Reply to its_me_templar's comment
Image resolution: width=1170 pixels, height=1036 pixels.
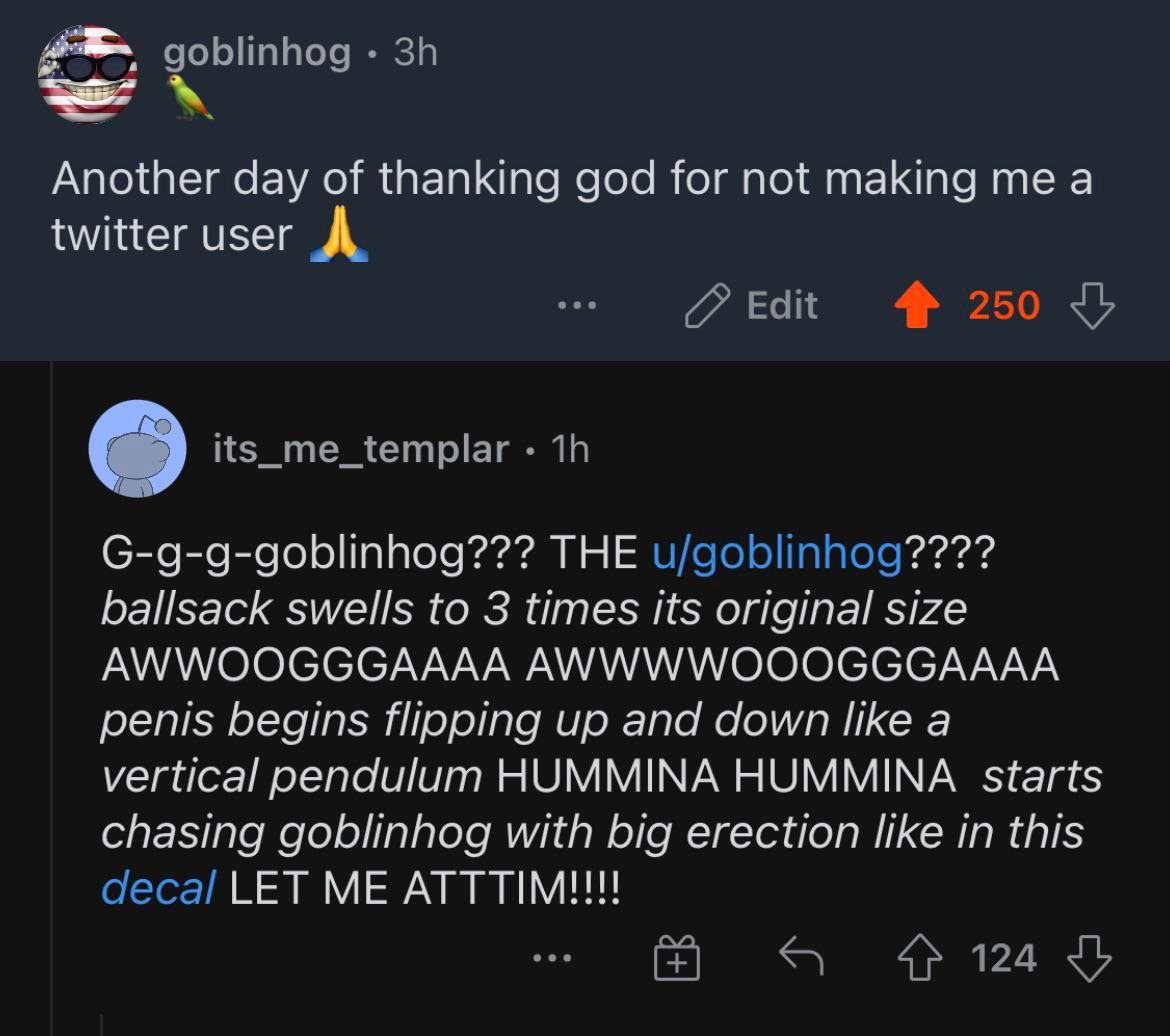pos(801,958)
